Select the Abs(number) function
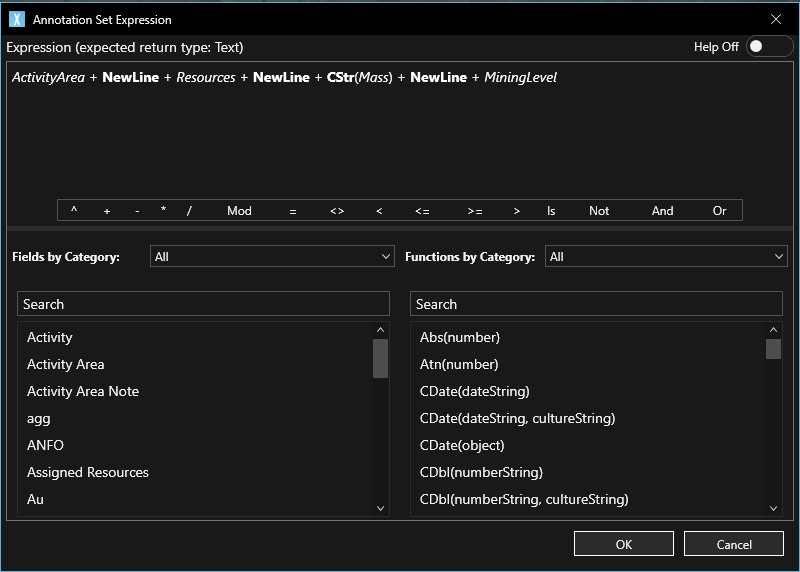 click(460, 337)
